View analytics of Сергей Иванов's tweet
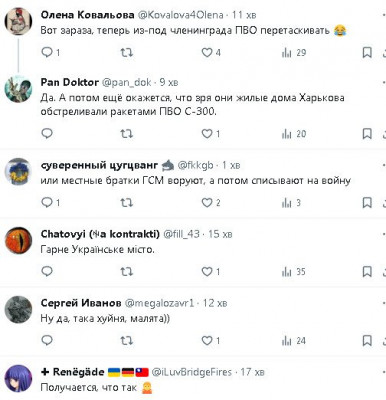Image resolution: width=386 pixels, height=400 pixels. pos(294,340)
